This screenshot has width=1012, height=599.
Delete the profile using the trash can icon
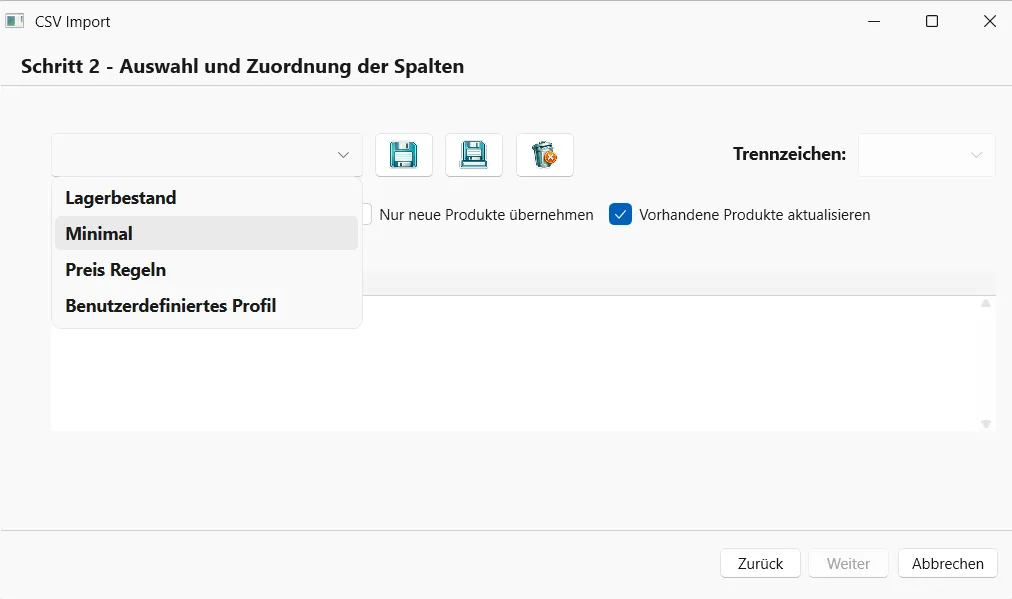click(545, 155)
